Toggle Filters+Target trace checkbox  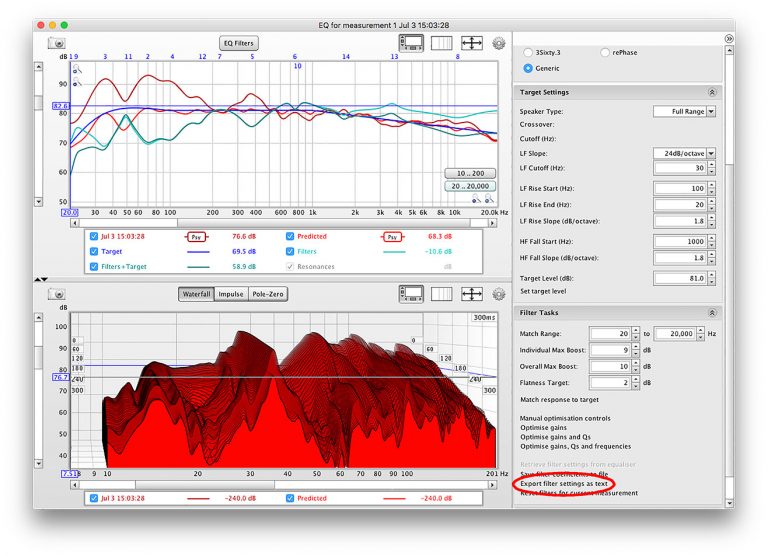coord(94,266)
